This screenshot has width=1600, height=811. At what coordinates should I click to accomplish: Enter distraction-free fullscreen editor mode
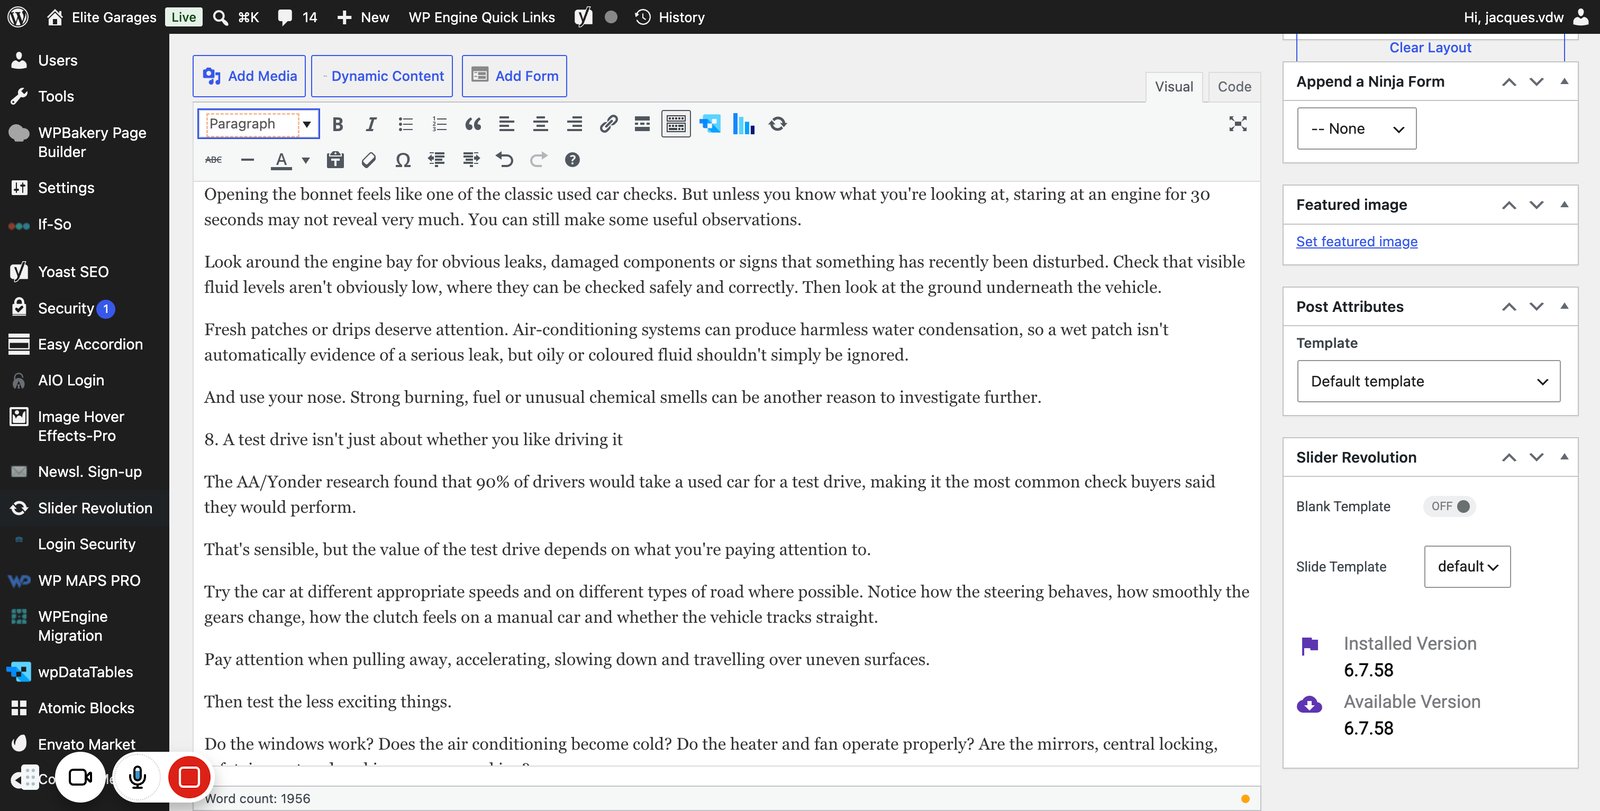click(1238, 124)
